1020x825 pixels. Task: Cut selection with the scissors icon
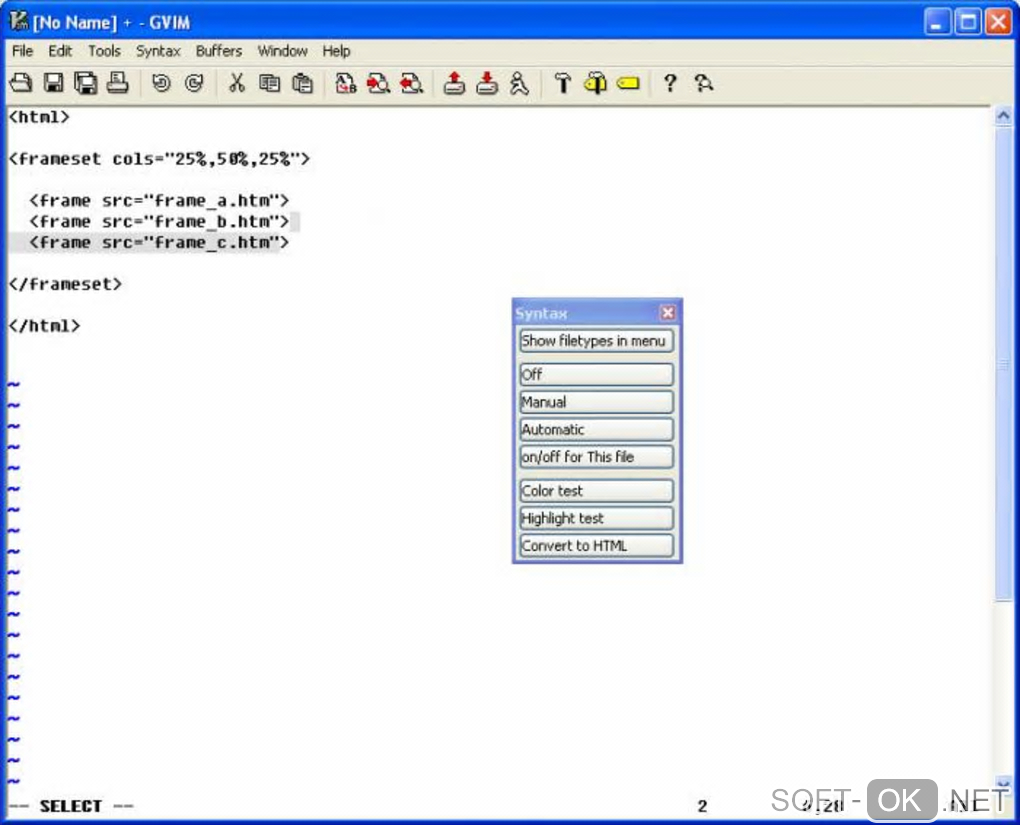237,83
